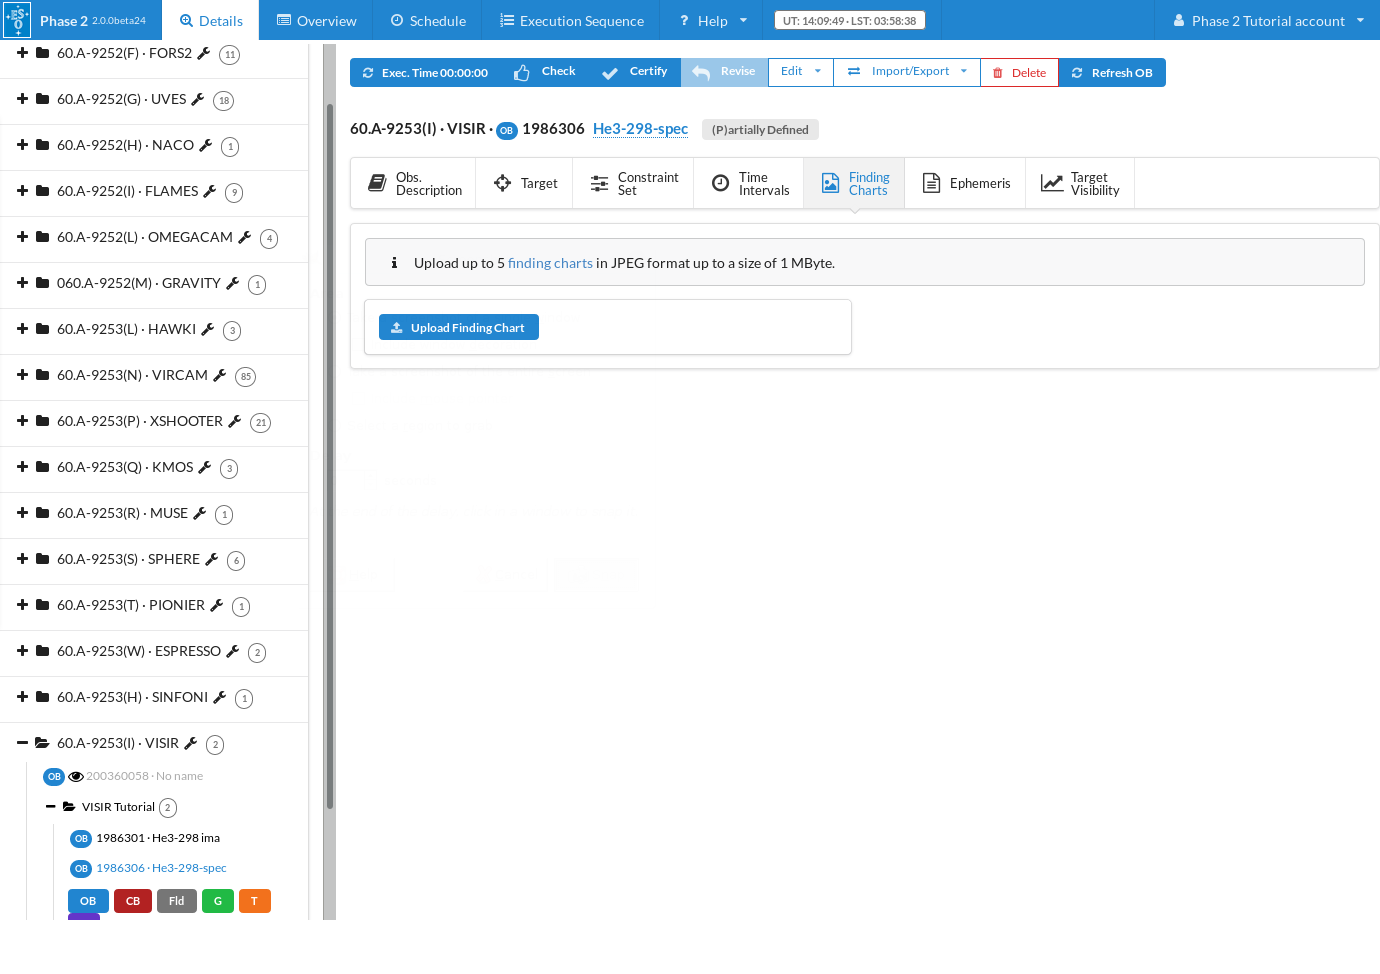The height and width of the screenshot is (974, 1380).
Task: Click the green G group button
Action: [x=217, y=901]
